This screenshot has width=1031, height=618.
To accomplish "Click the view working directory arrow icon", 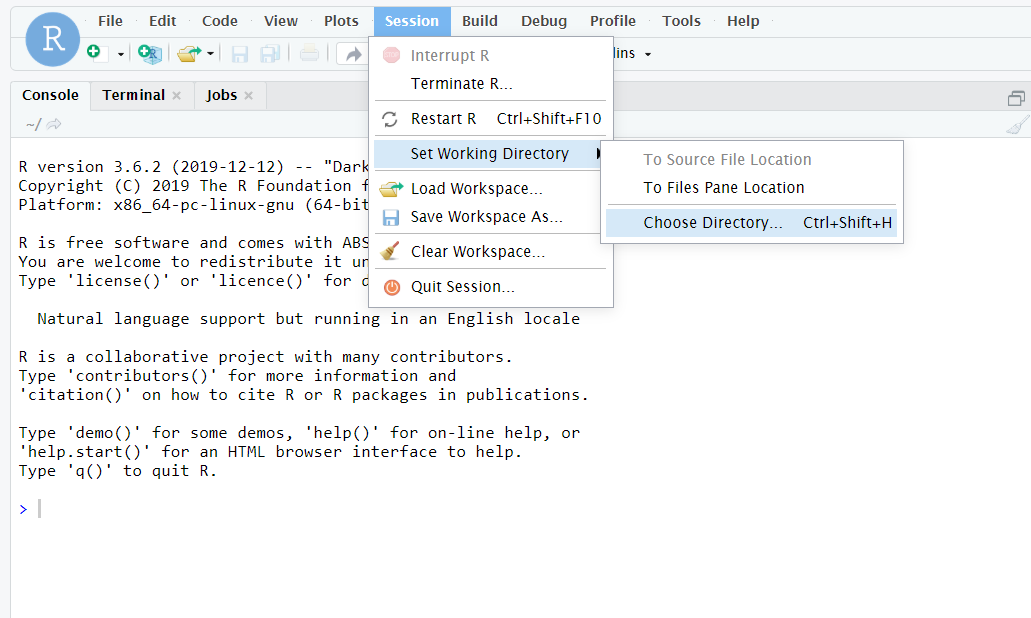I will 54,124.
